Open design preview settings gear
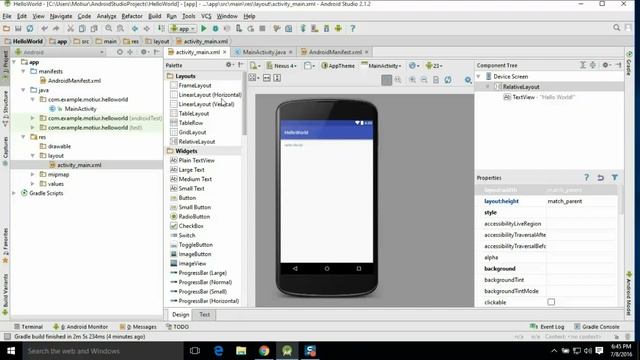 (468, 80)
